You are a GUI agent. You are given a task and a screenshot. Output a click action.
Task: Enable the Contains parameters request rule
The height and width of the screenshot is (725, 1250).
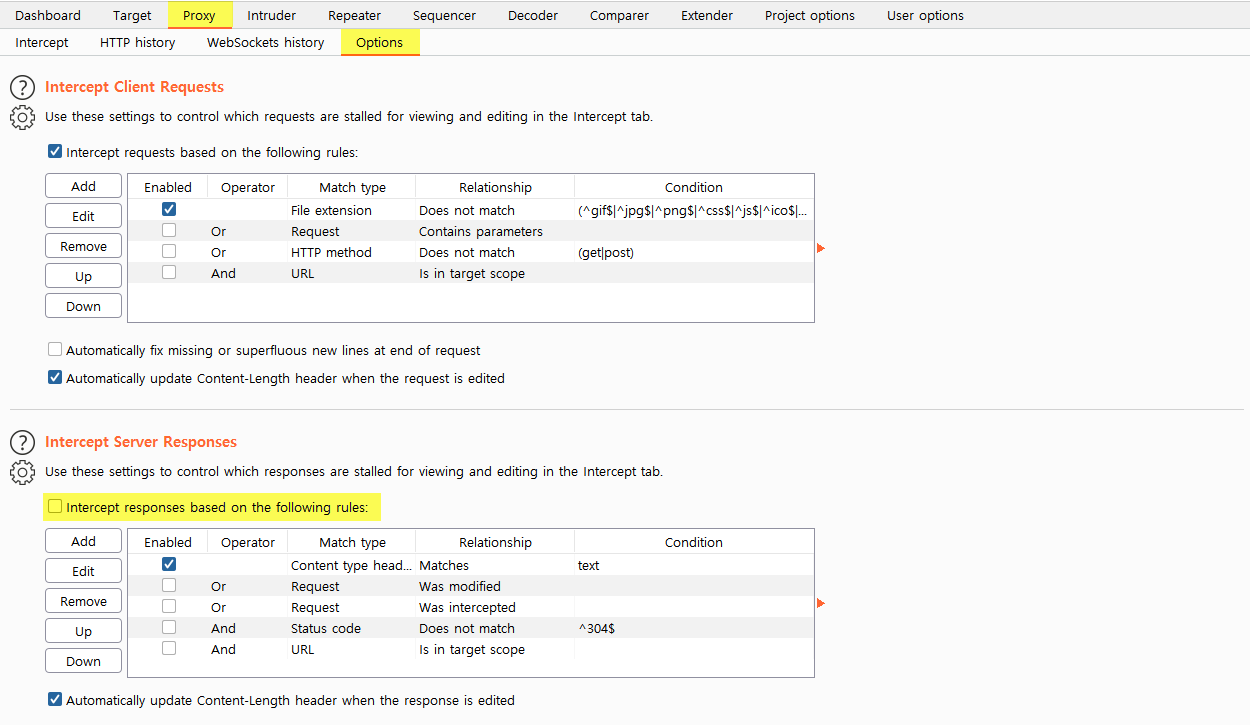[168, 231]
